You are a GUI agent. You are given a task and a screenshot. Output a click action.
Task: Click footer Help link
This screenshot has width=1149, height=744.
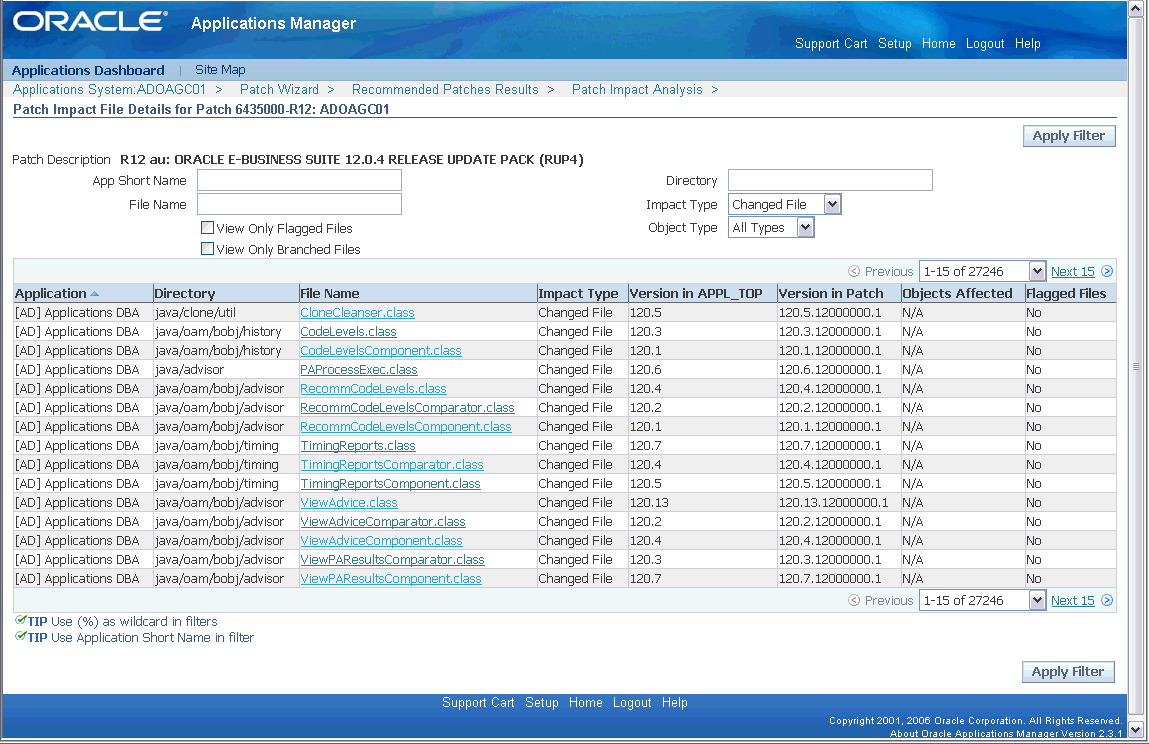675,702
